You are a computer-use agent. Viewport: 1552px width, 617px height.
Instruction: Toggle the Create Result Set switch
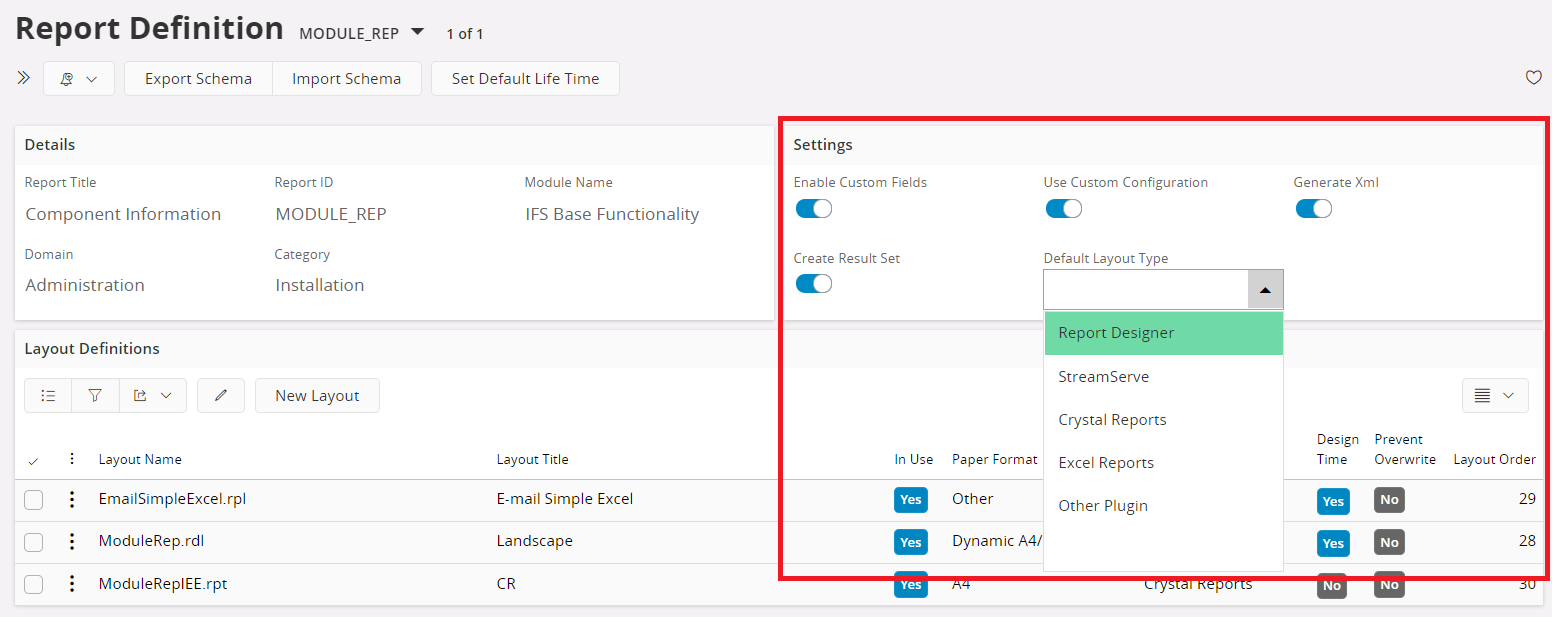(813, 284)
